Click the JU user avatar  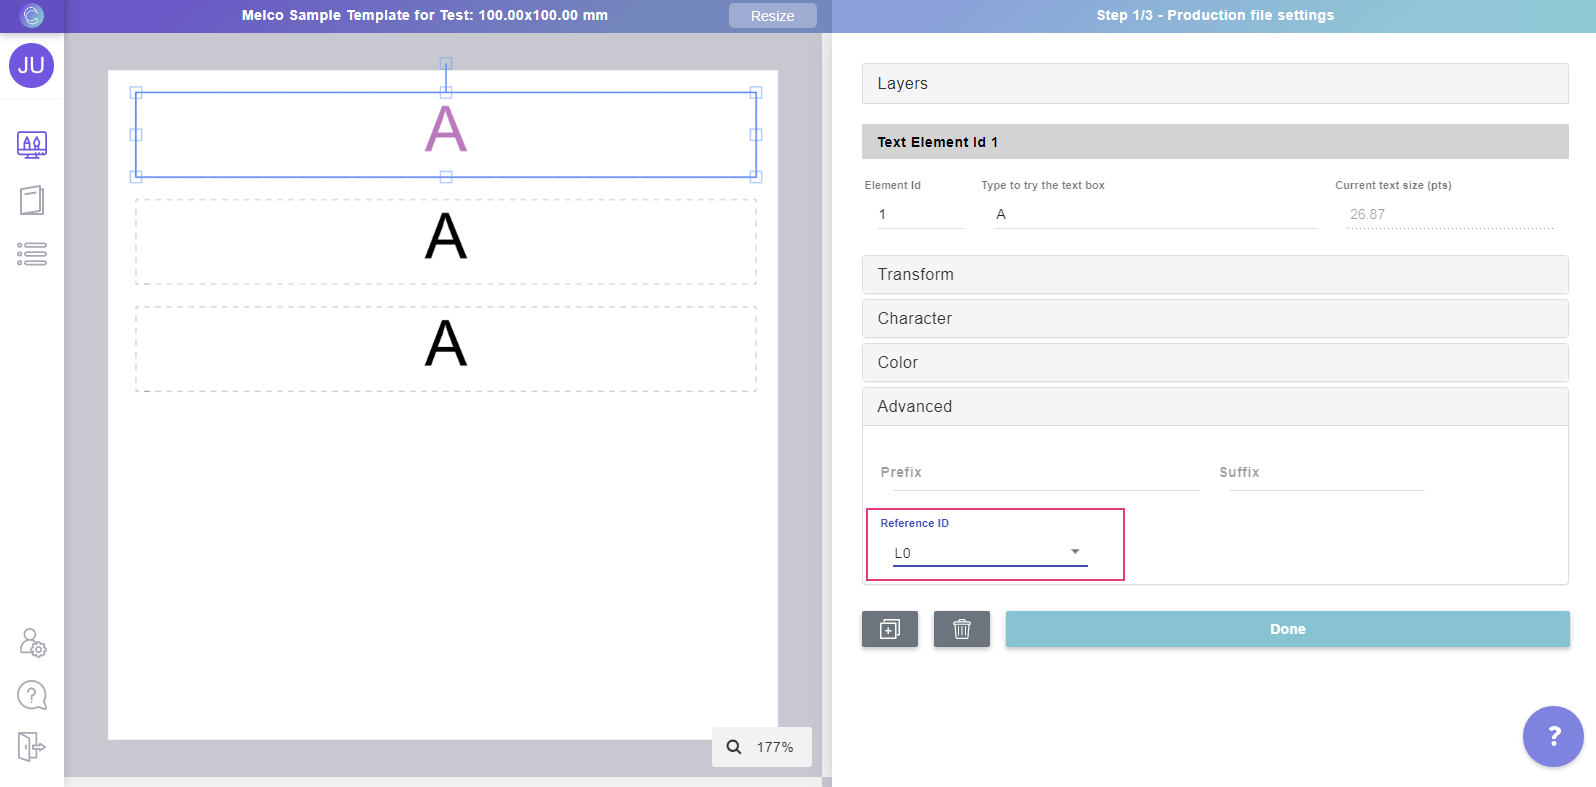31,65
